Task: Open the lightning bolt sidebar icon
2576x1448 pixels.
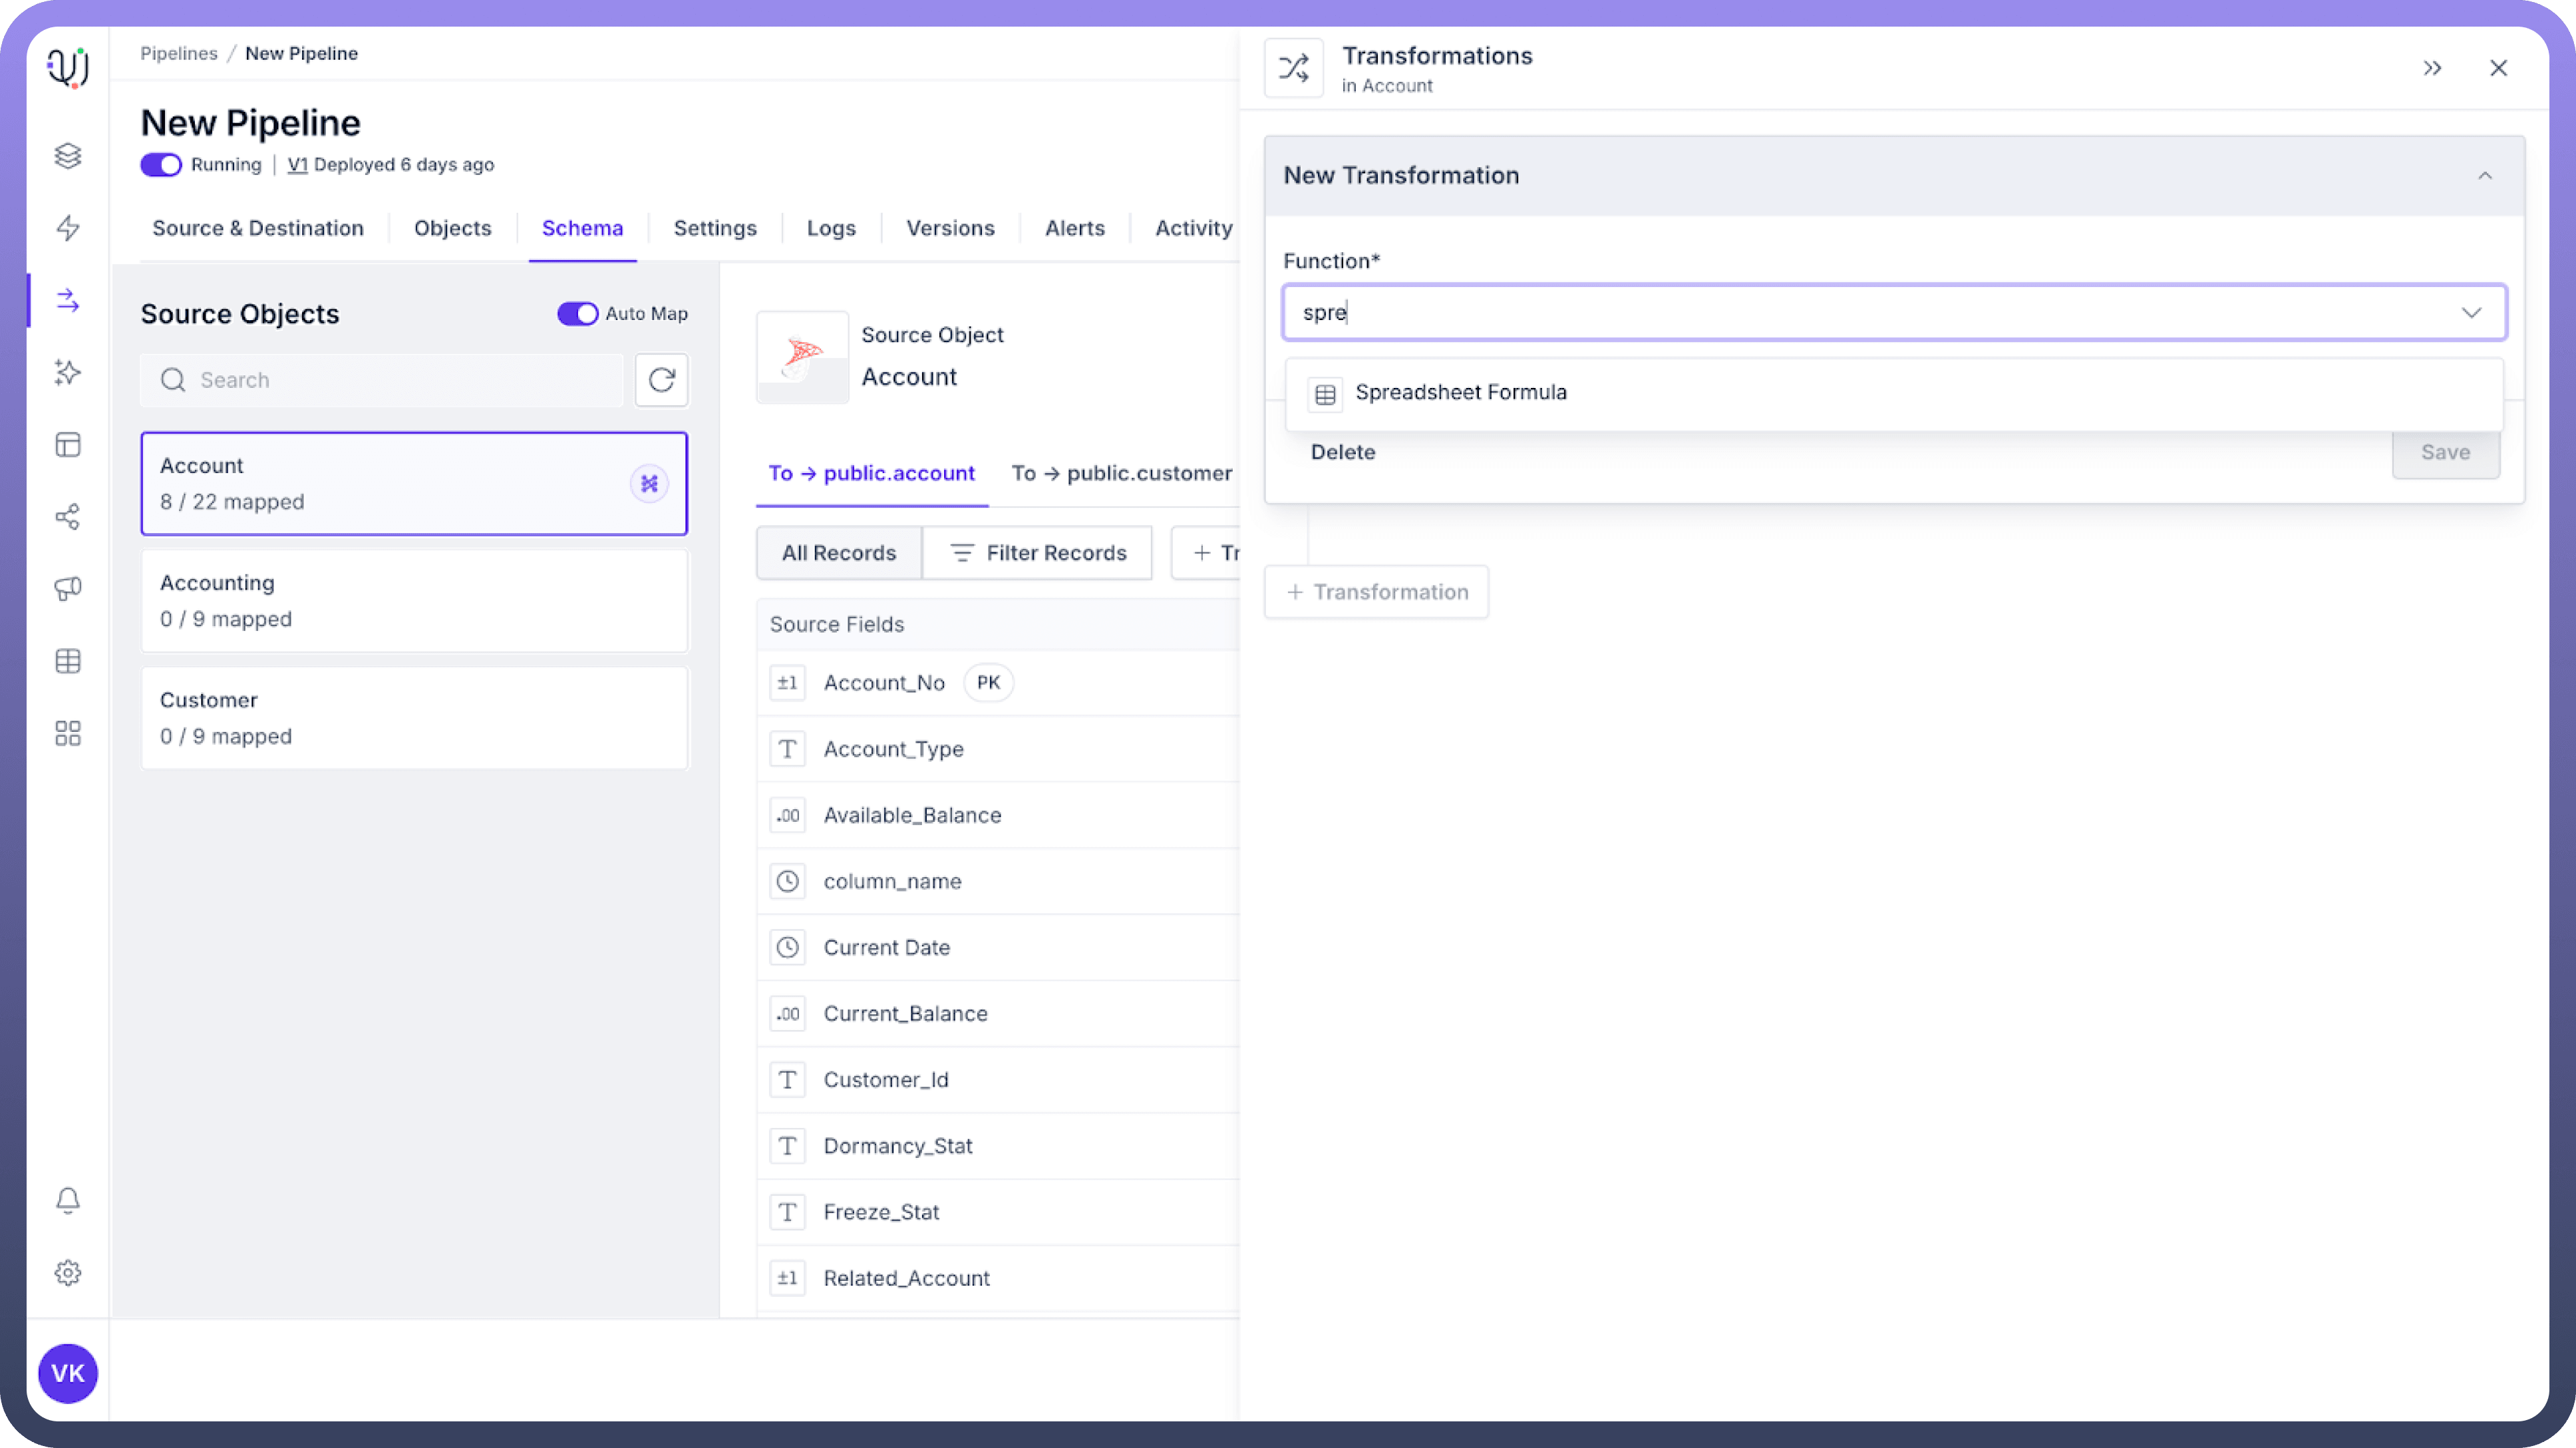Action: tap(67, 228)
